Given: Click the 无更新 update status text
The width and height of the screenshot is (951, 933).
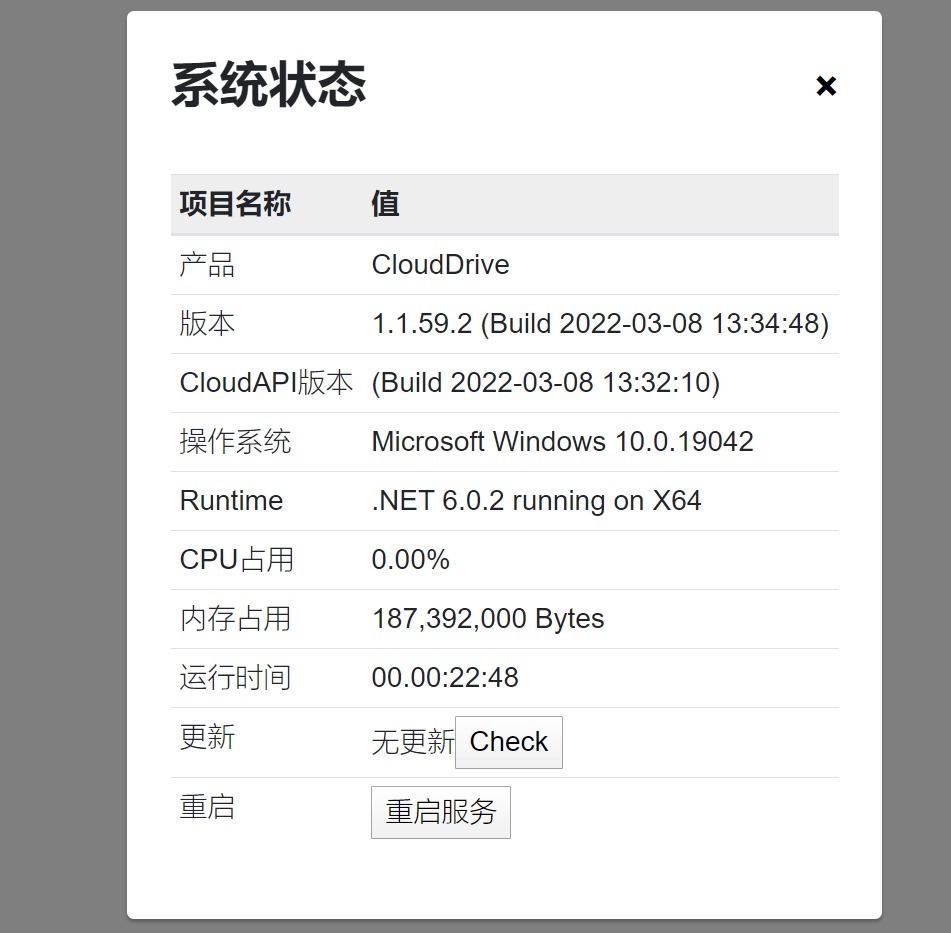Looking at the screenshot, I should (x=412, y=742).
